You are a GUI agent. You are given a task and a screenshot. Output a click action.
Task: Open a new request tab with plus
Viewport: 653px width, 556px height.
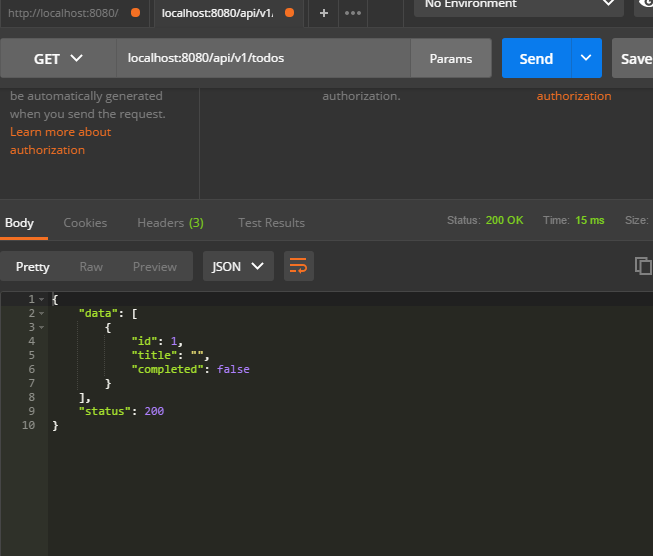[x=324, y=13]
